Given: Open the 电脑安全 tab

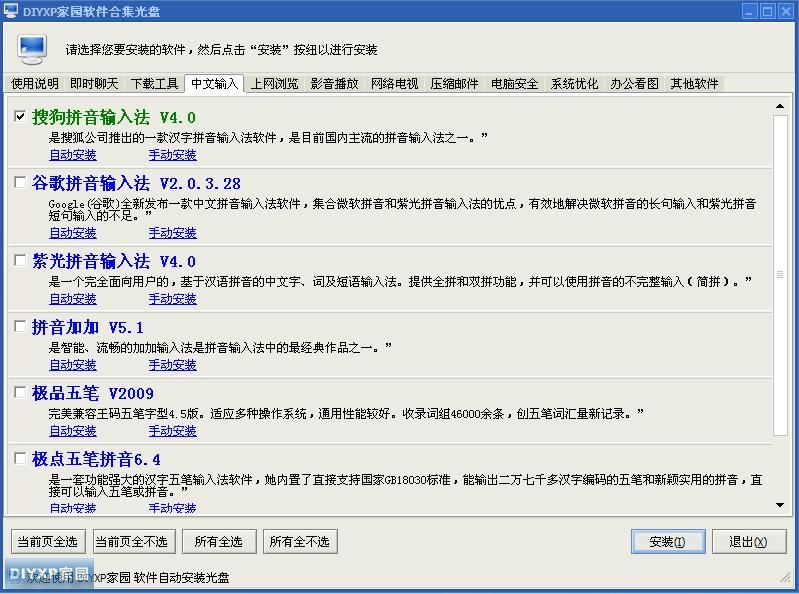Looking at the screenshot, I should 514,84.
